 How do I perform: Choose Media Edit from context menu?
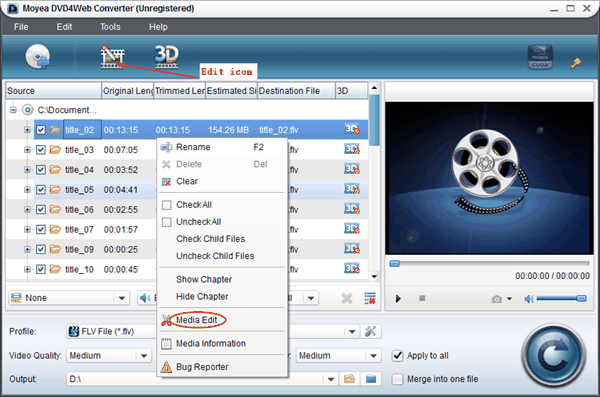tap(196, 320)
